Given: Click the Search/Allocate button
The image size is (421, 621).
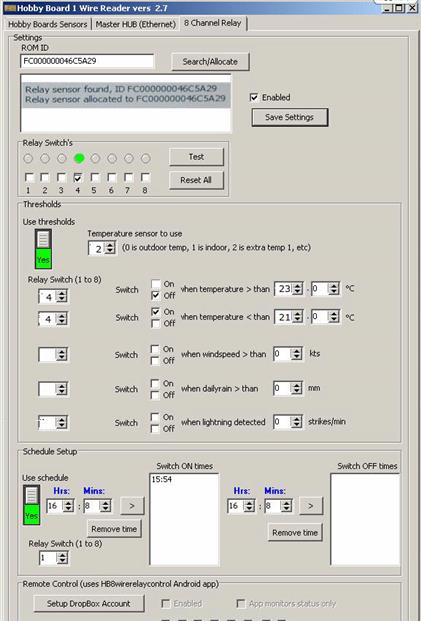Looking at the screenshot, I should [210, 62].
